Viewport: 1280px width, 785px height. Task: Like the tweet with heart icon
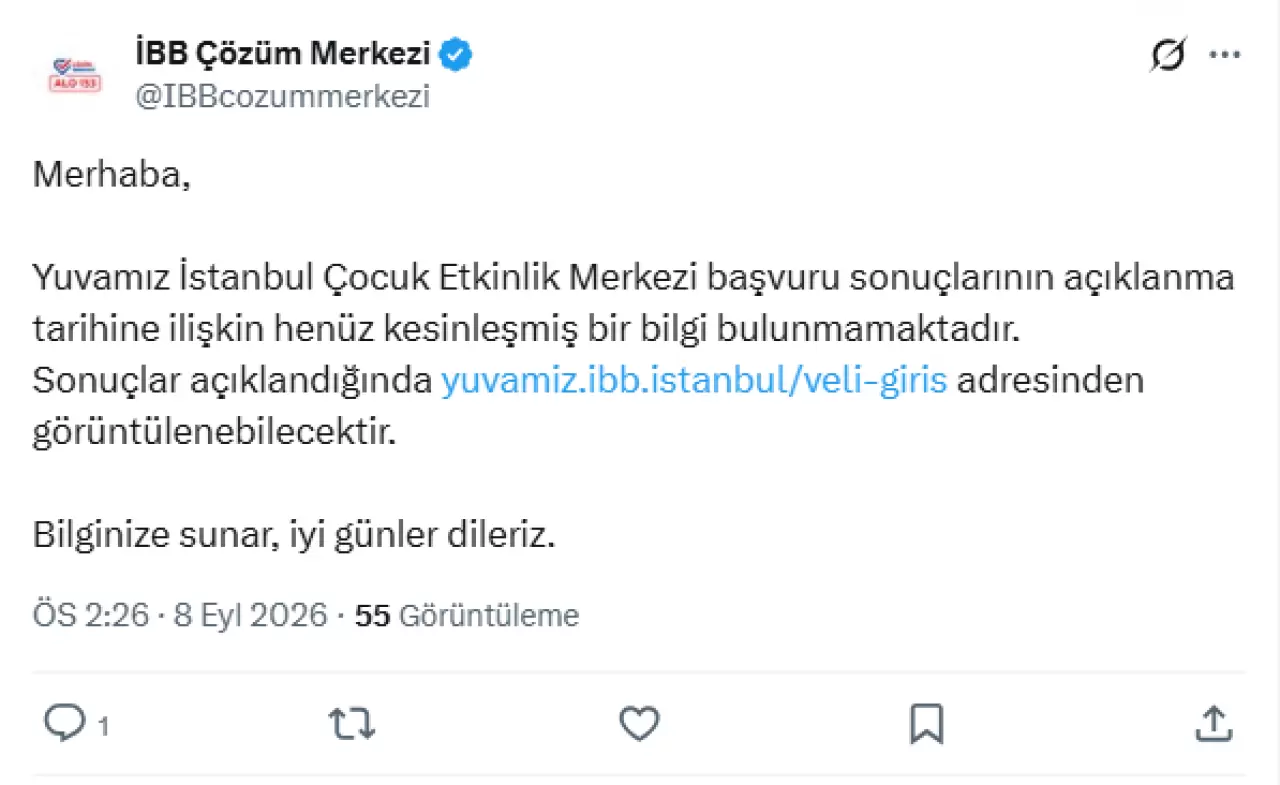[639, 724]
